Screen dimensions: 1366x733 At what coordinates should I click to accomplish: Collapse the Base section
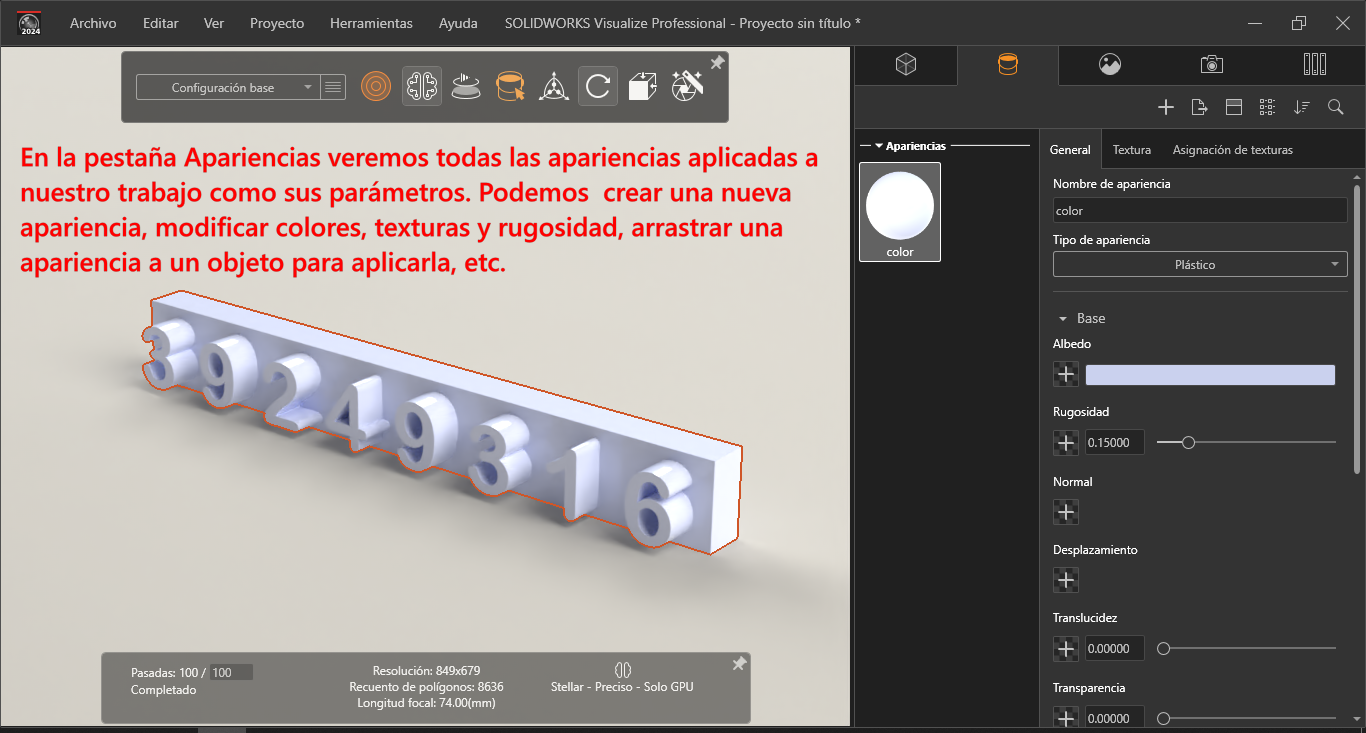tap(1063, 319)
